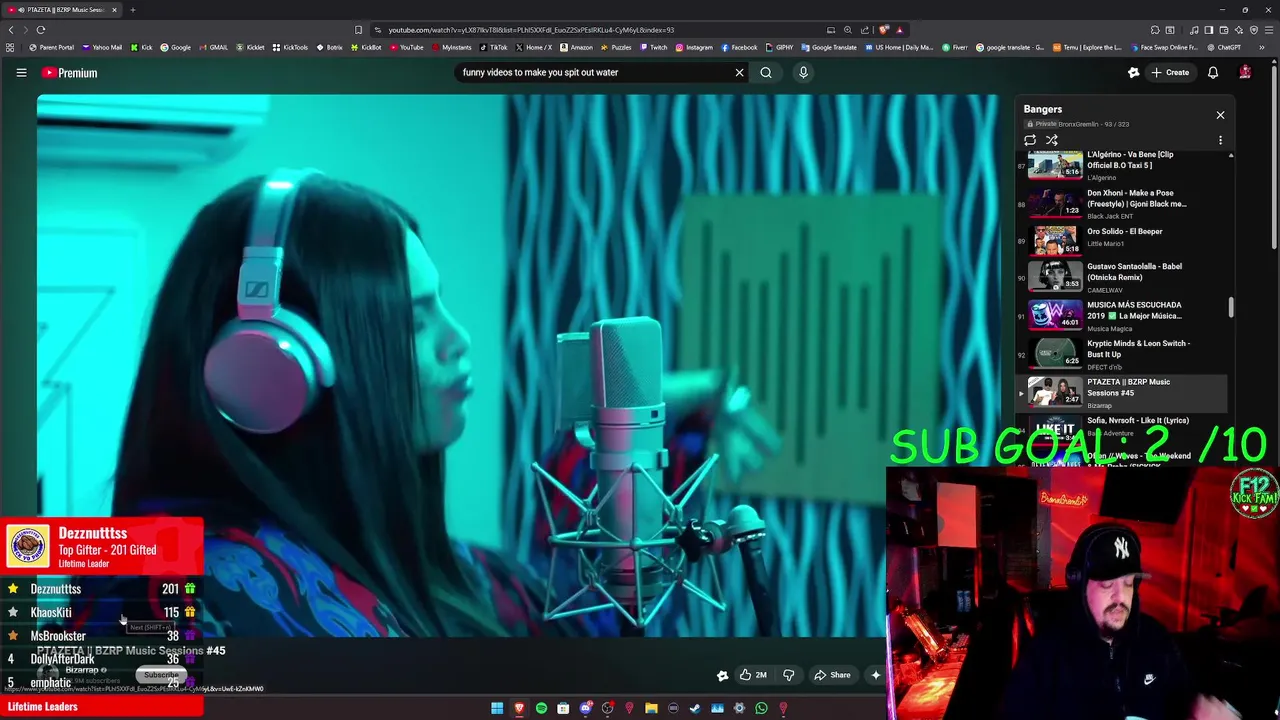Open Twitch bookmark
Screen dimensions: 1280x720
click(653, 47)
